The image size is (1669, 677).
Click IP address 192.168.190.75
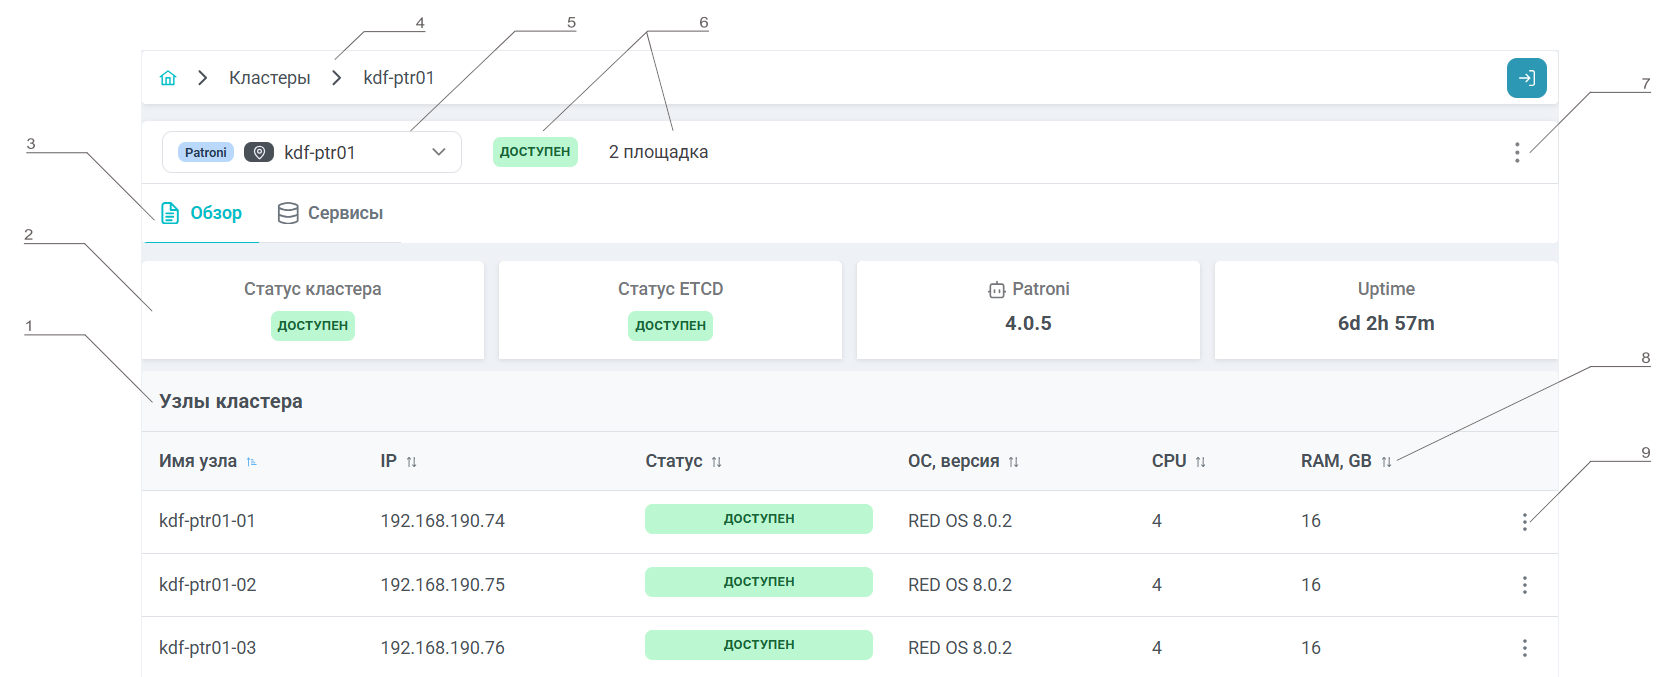coord(443,585)
